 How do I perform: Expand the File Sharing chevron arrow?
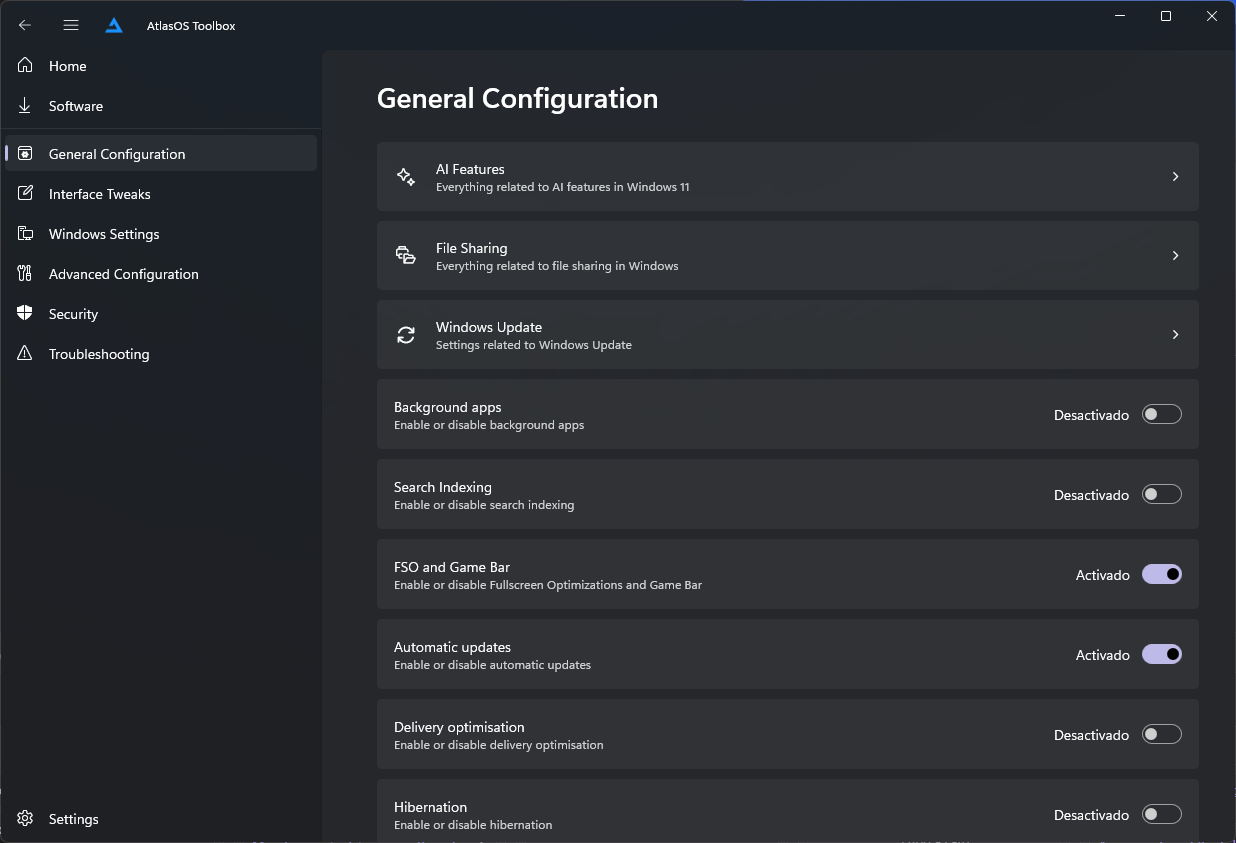tap(1175, 256)
